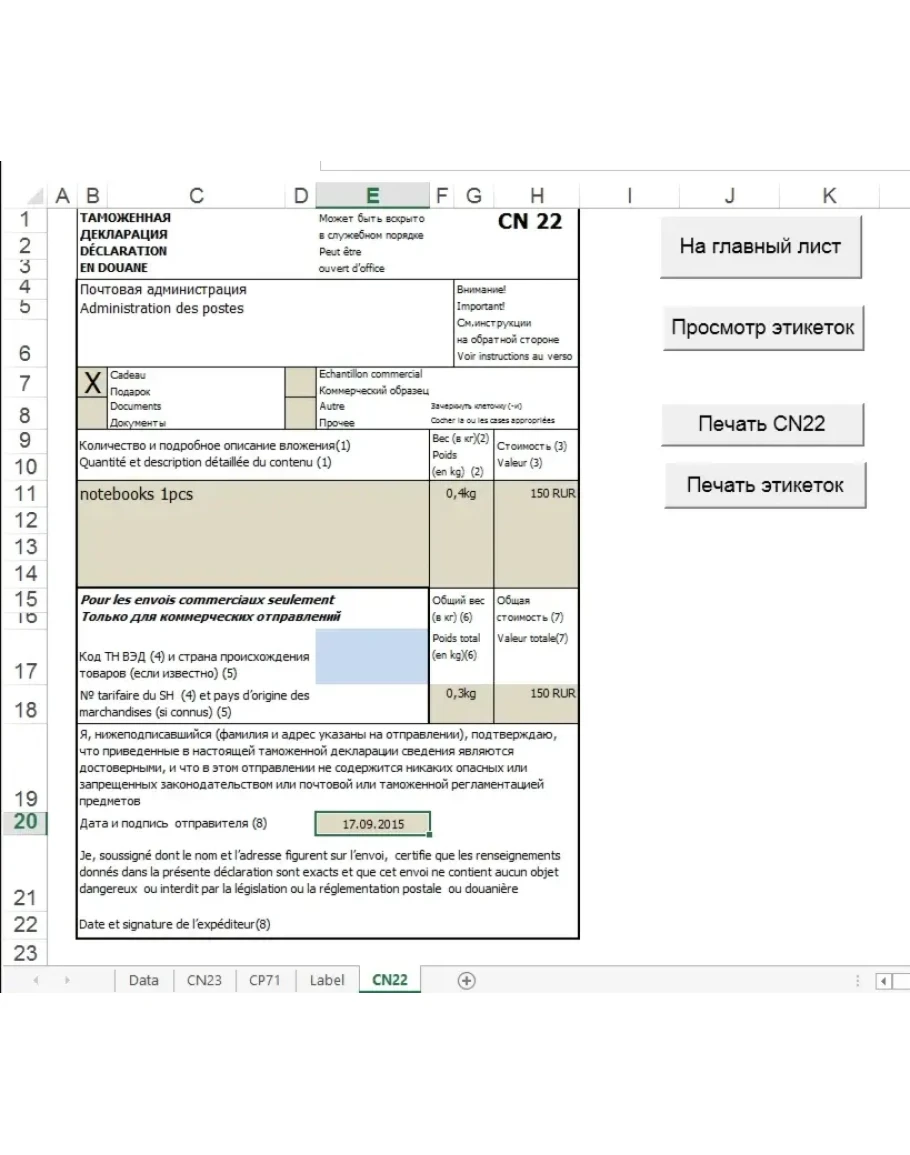The image size is (910, 1155).
Task: Switch to the Data sheet tab
Action: [143, 981]
